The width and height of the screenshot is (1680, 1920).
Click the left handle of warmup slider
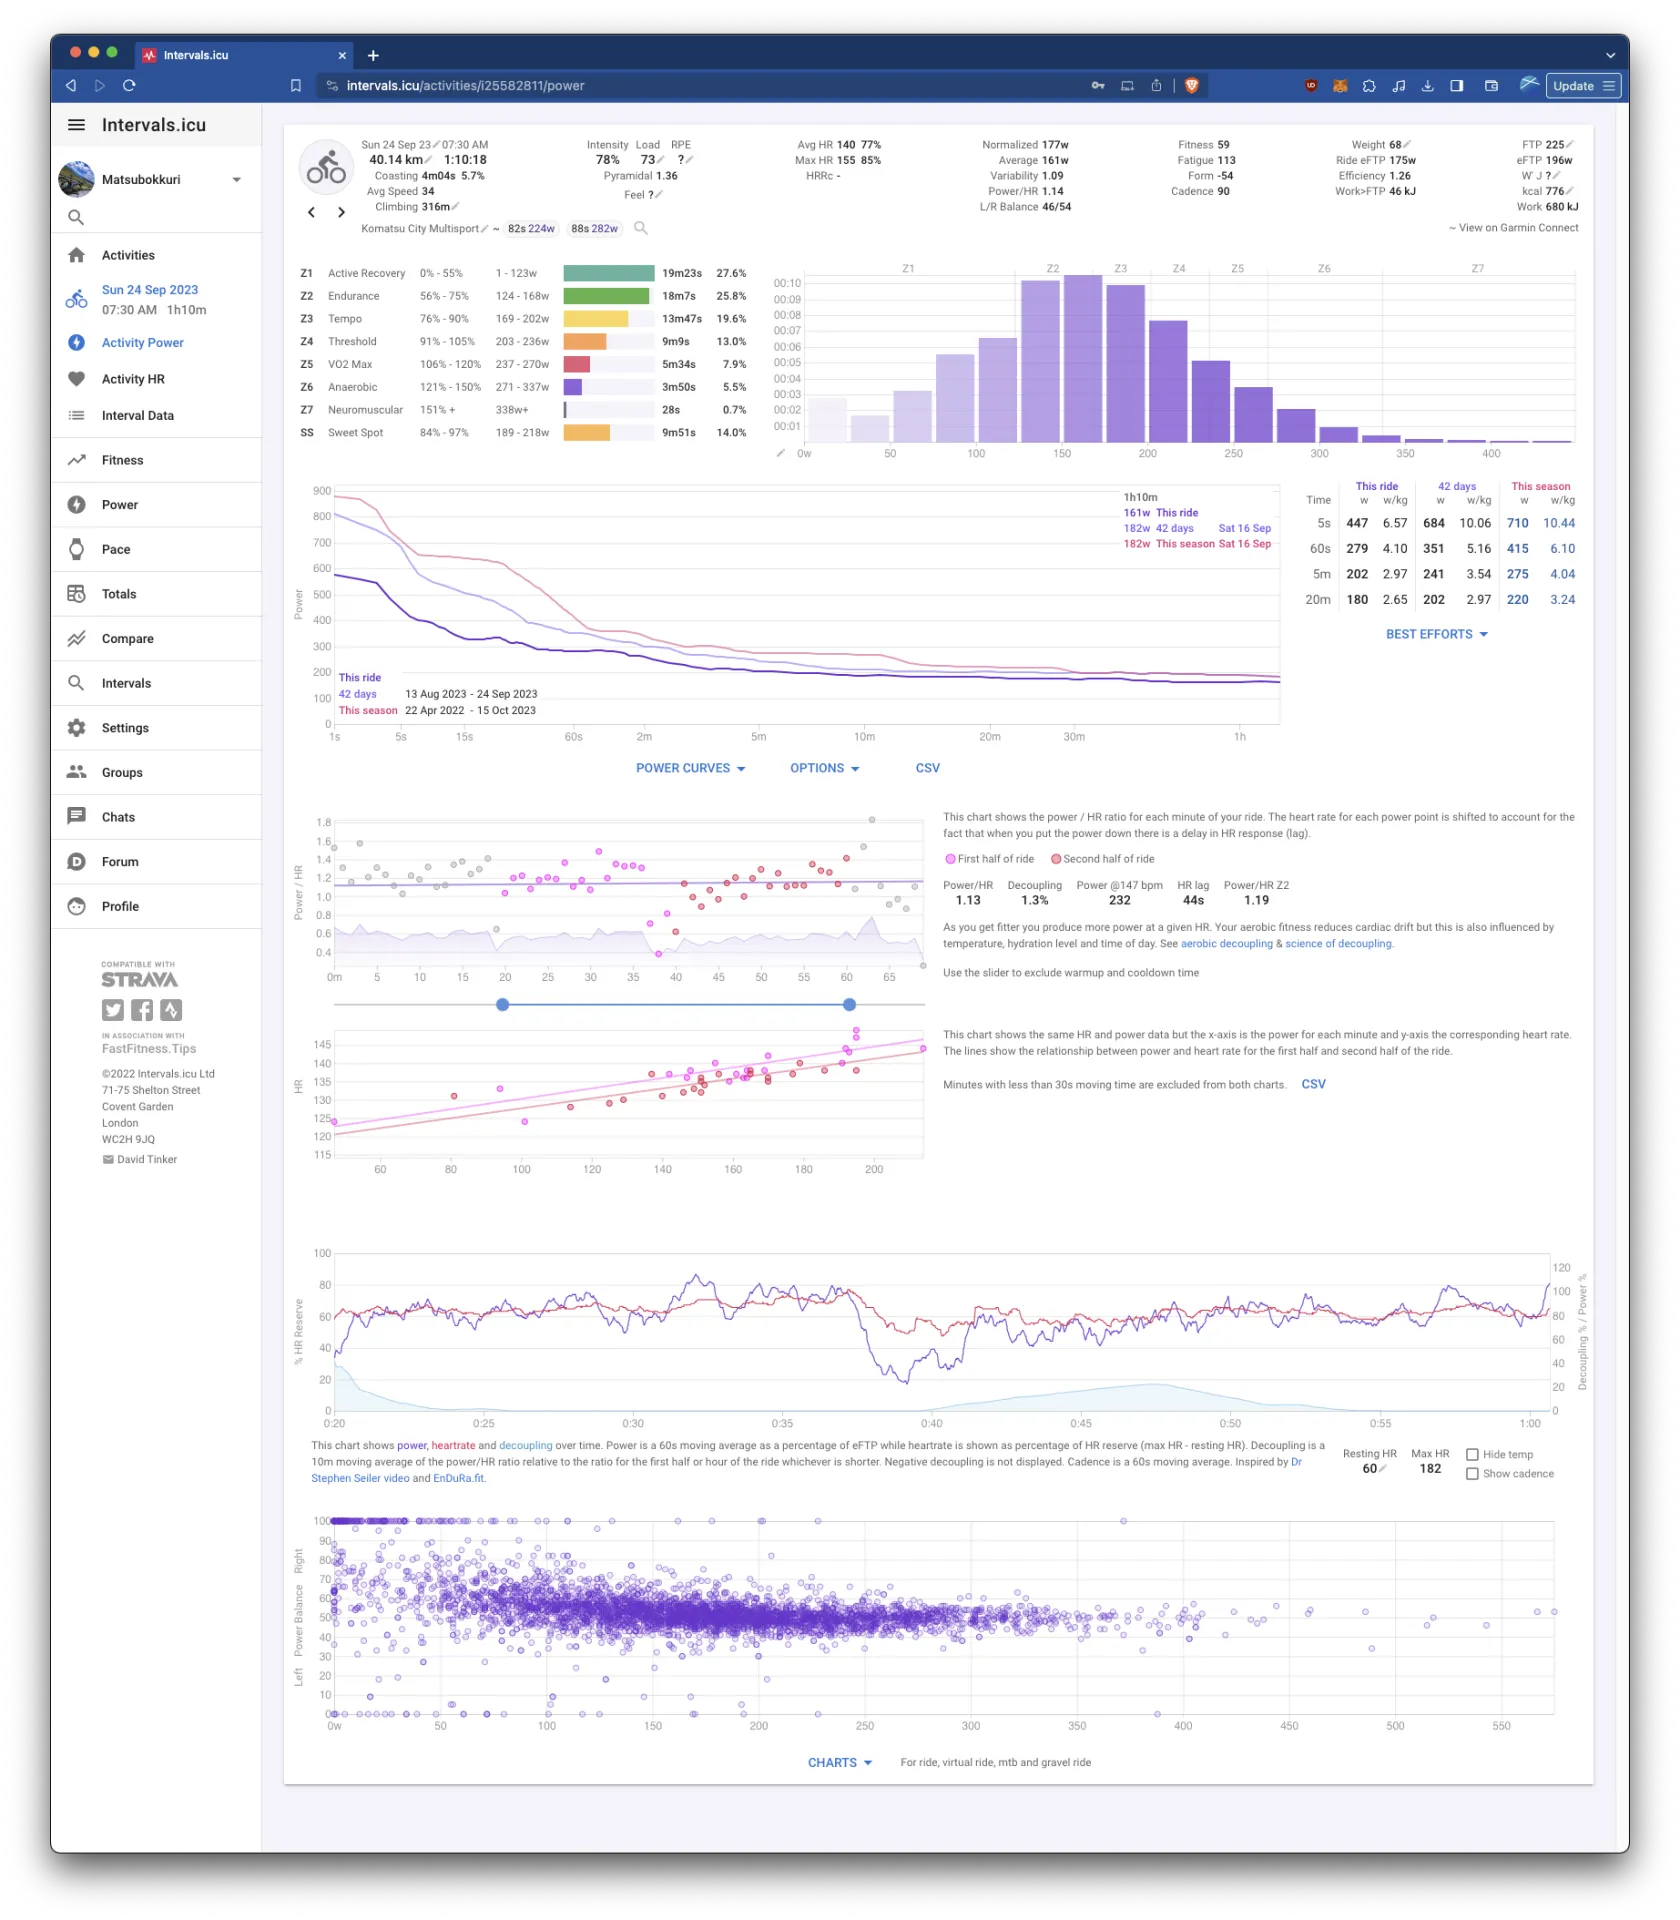(x=503, y=1004)
